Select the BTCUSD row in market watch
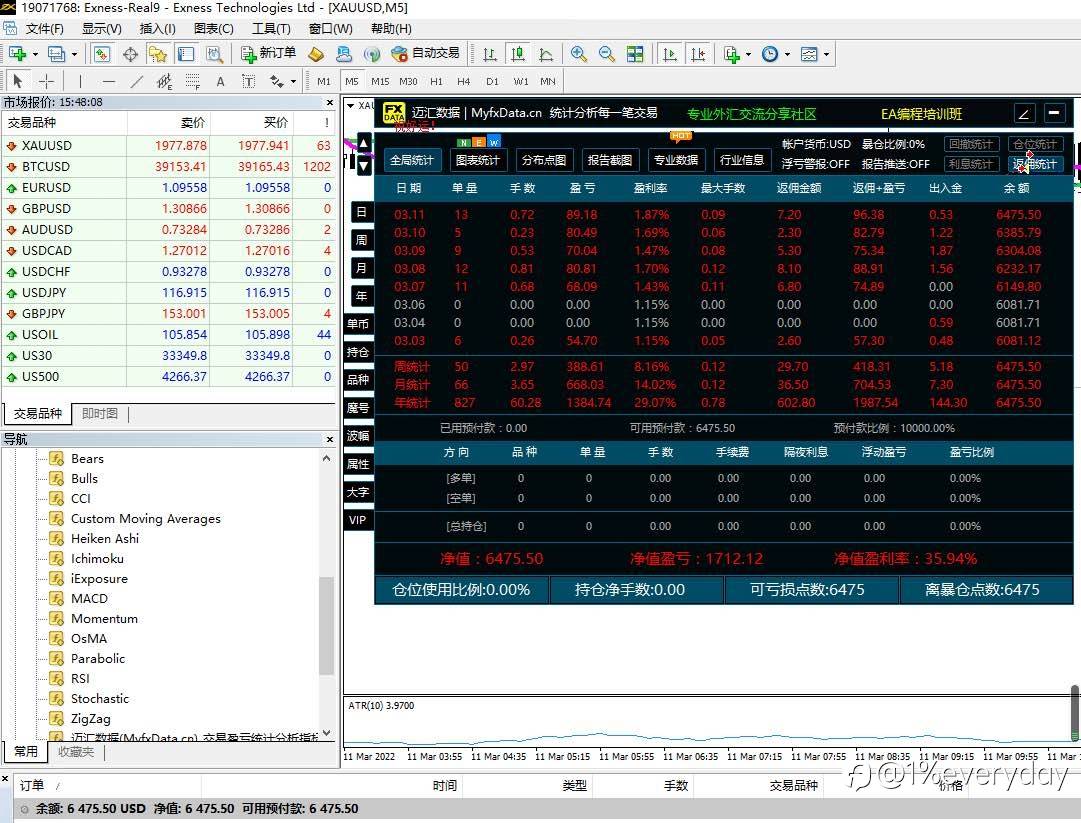 click(168, 167)
